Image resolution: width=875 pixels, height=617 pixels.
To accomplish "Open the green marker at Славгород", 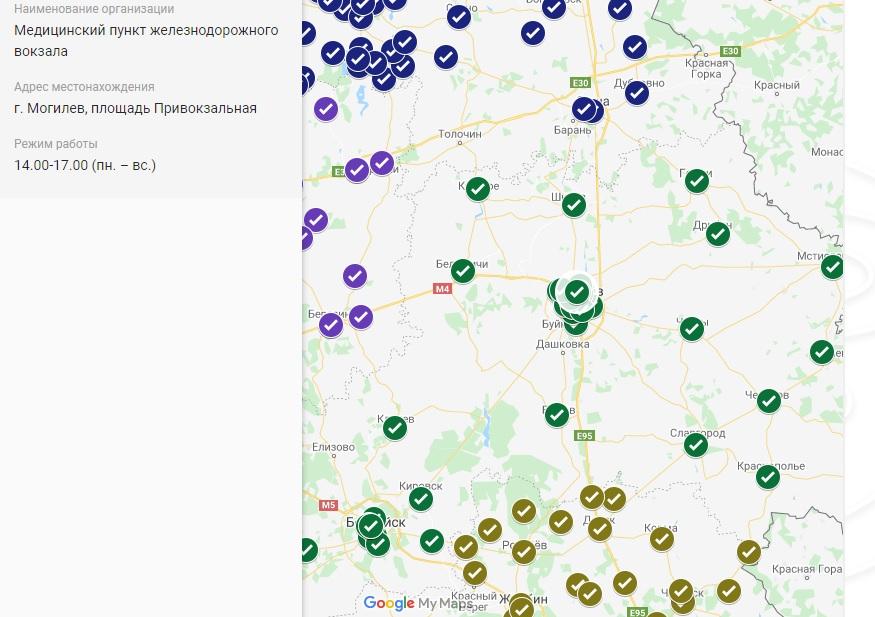I will (695, 445).
